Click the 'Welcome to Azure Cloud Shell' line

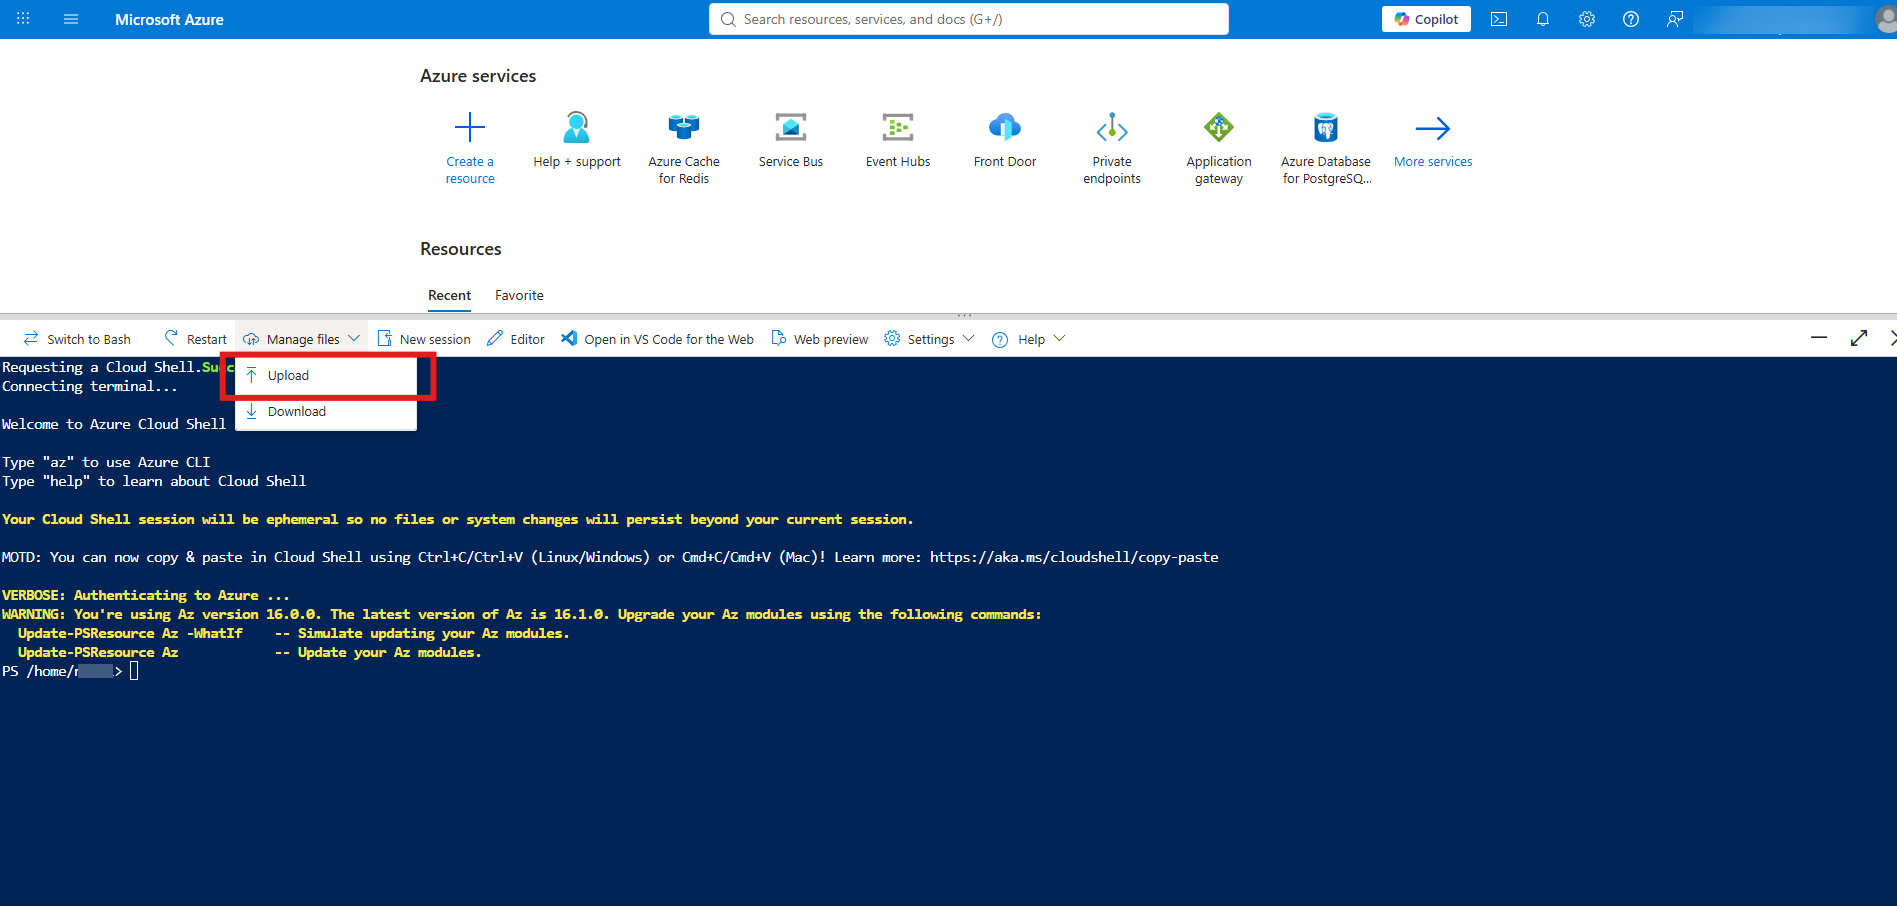click(x=114, y=425)
